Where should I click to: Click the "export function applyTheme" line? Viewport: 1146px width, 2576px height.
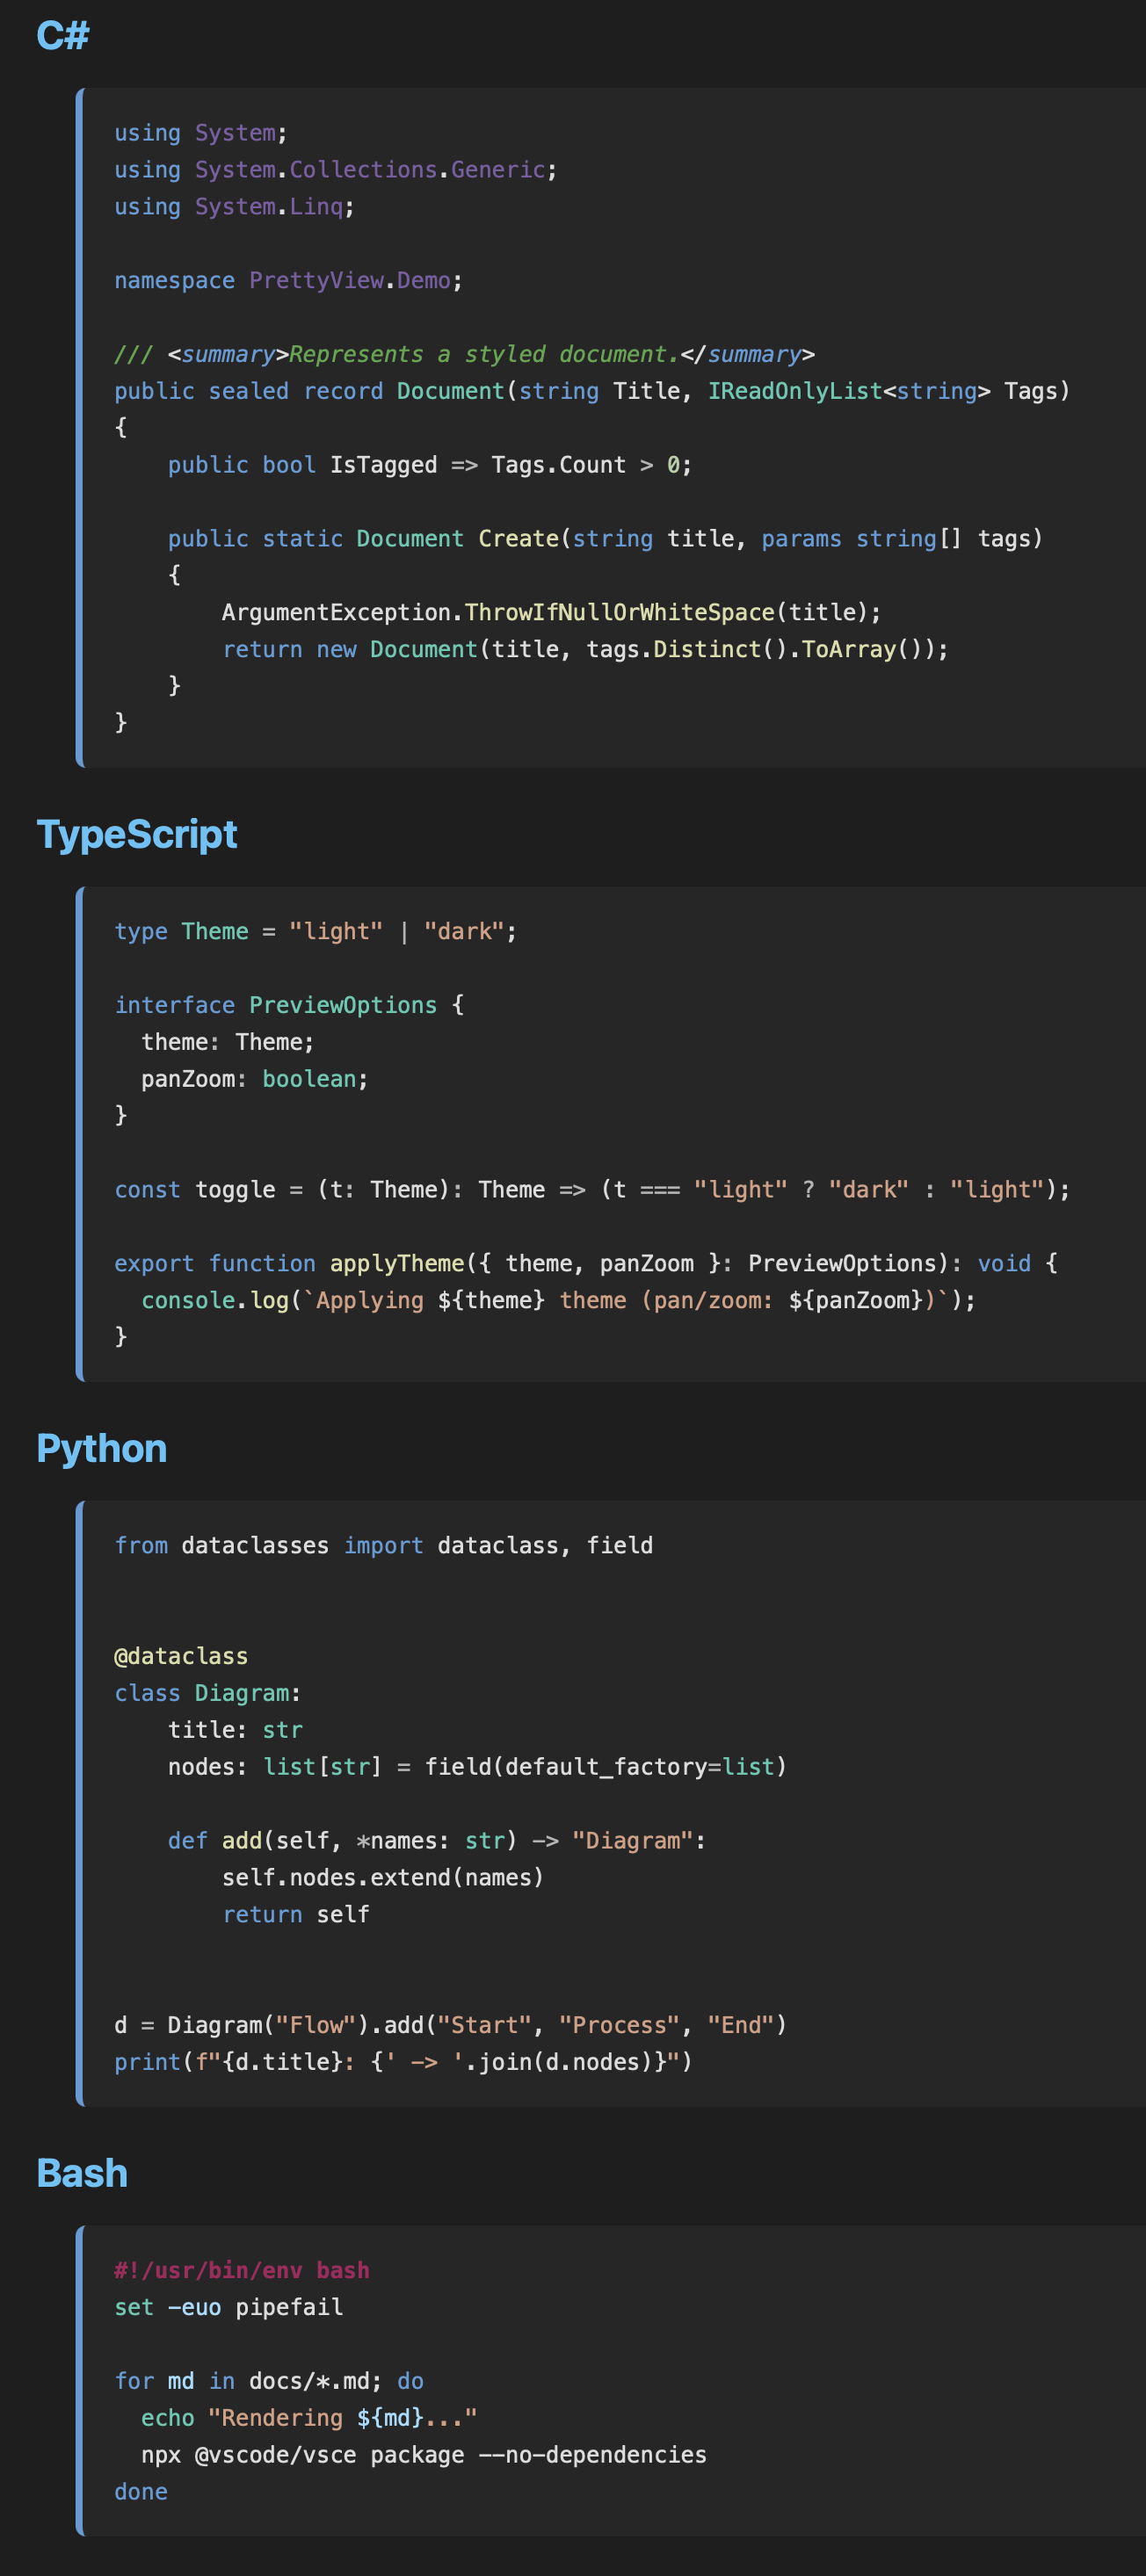click(586, 1264)
